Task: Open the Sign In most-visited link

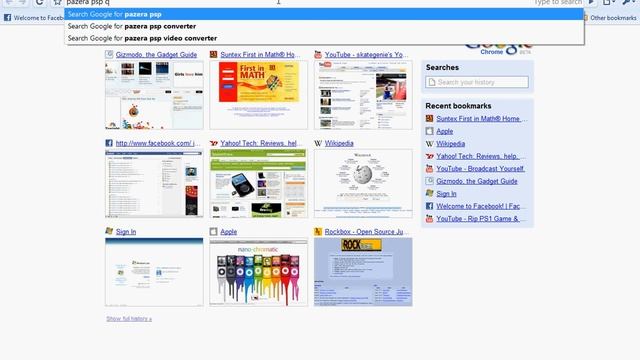Action: 126,232
